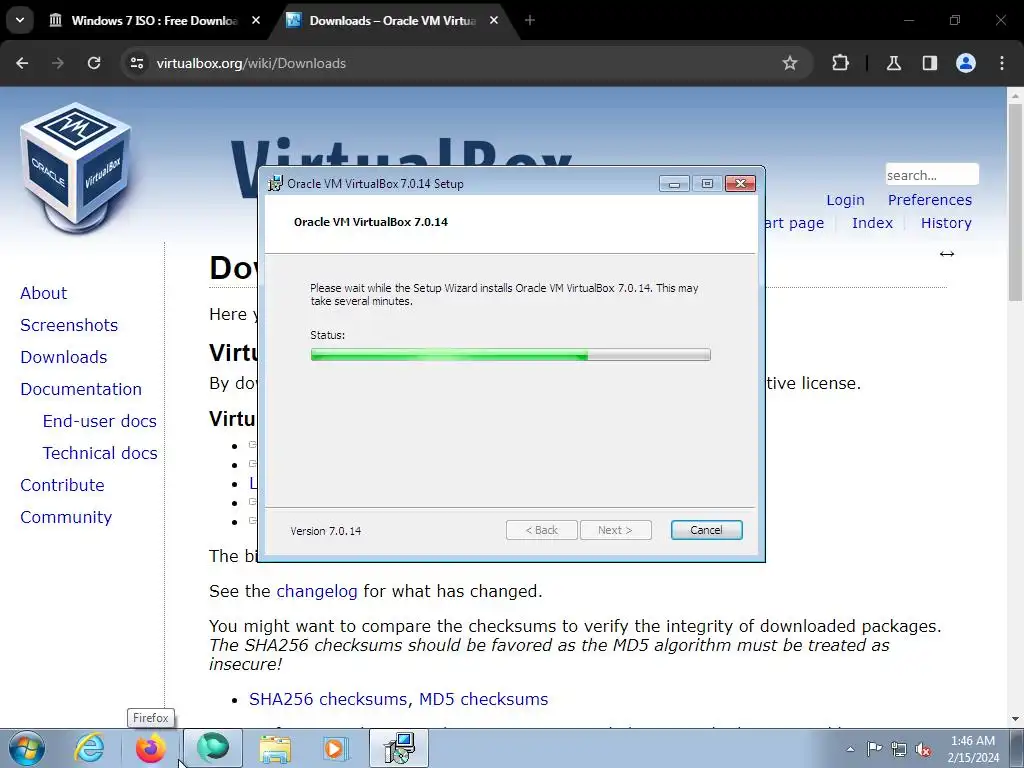Open the browser extensions puzzle icon
The width and height of the screenshot is (1024, 768).
point(840,63)
